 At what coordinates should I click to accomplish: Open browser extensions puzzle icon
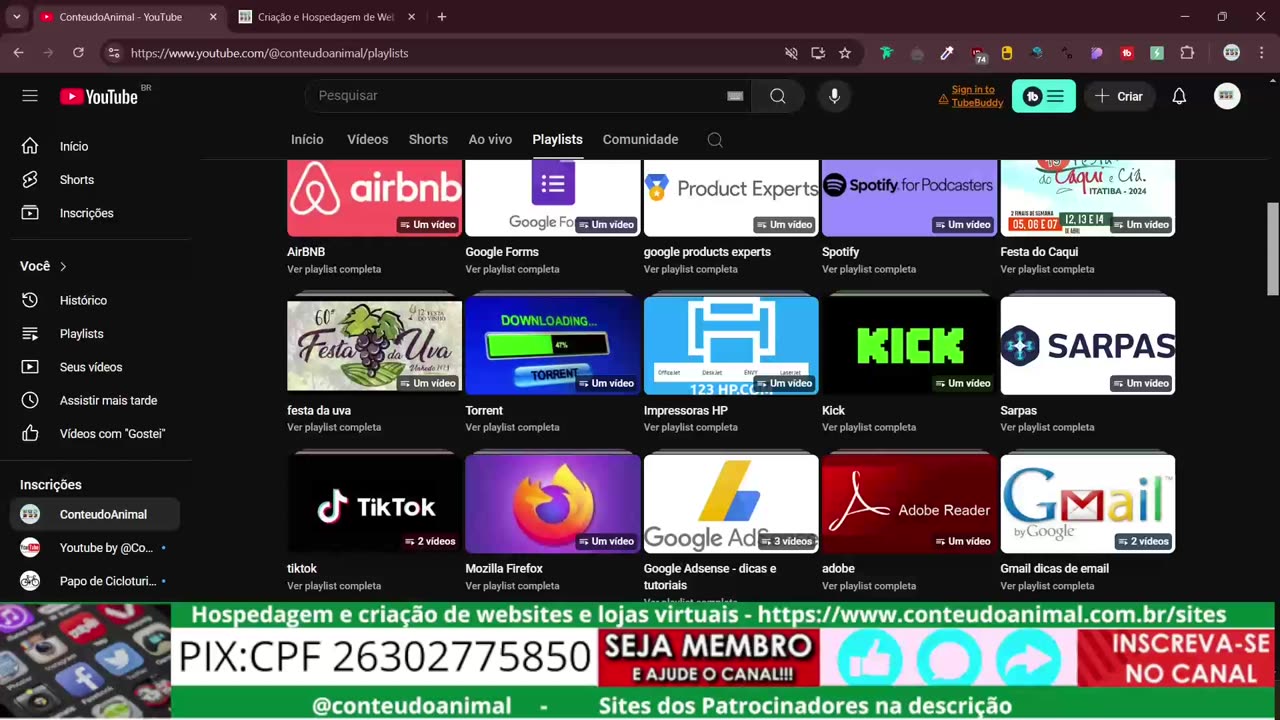pos(1187,53)
